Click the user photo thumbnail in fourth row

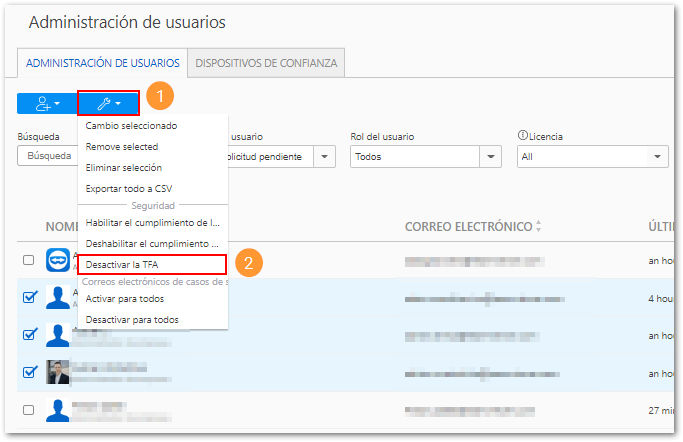tap(58, 372)
